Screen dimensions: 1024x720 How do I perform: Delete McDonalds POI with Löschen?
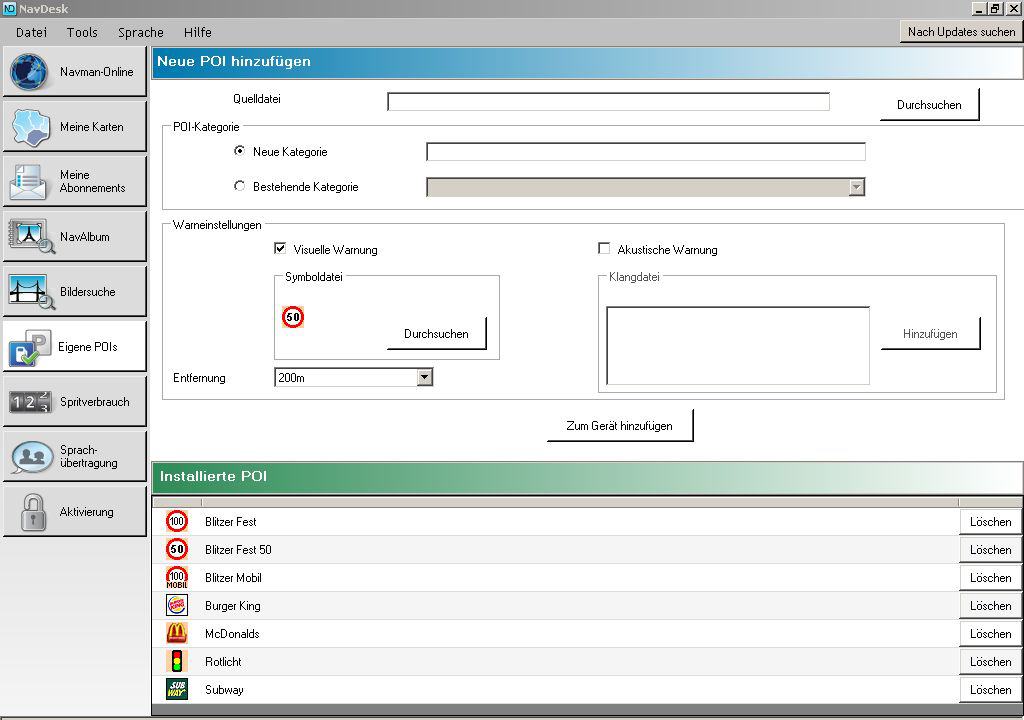tap(990, 634)
